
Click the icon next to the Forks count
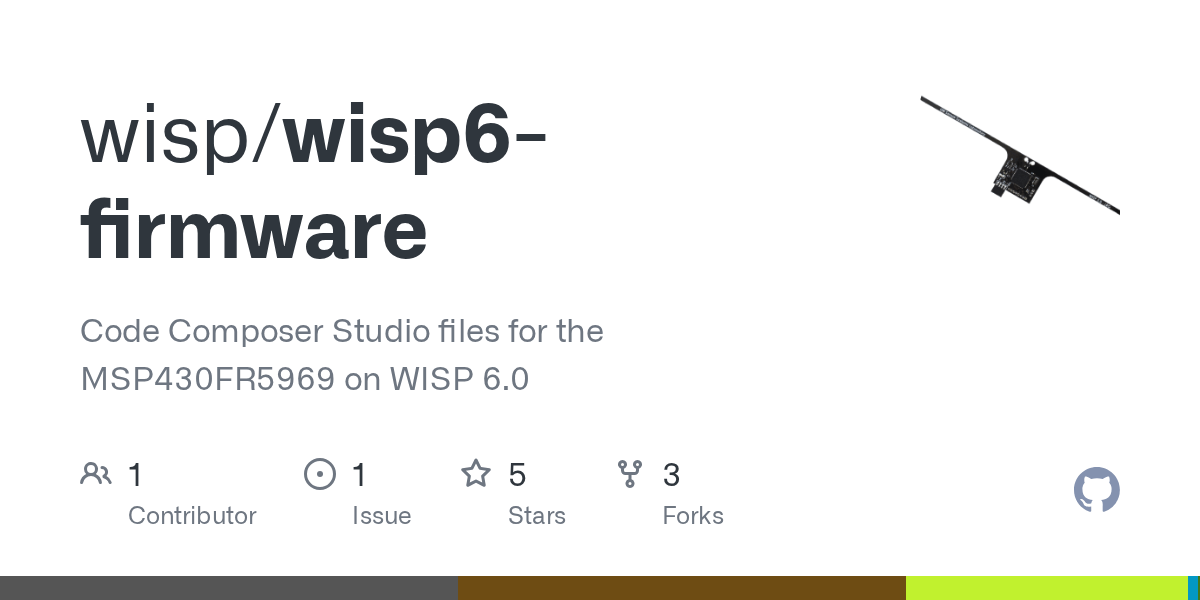pos(631,474)
